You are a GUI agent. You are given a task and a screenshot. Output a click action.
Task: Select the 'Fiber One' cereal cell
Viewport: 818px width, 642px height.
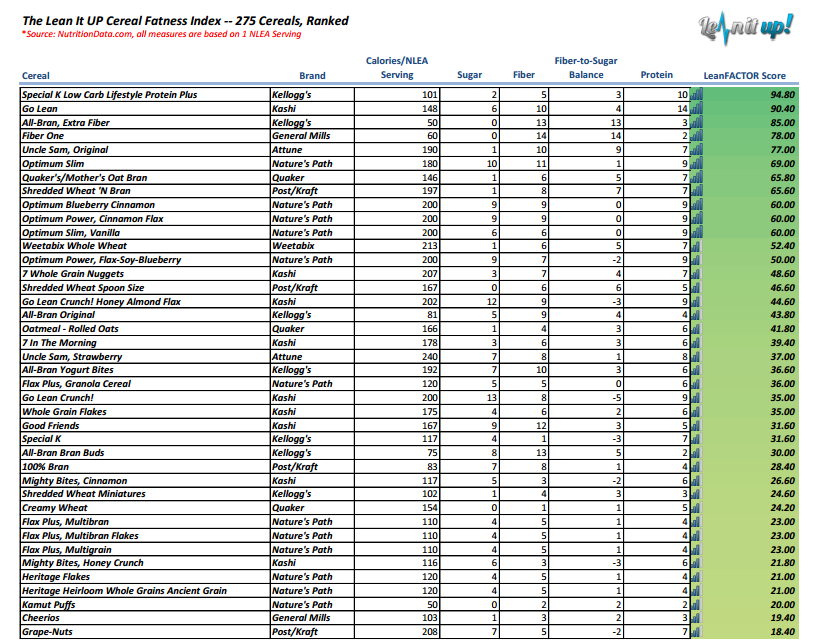coord(146,136)
